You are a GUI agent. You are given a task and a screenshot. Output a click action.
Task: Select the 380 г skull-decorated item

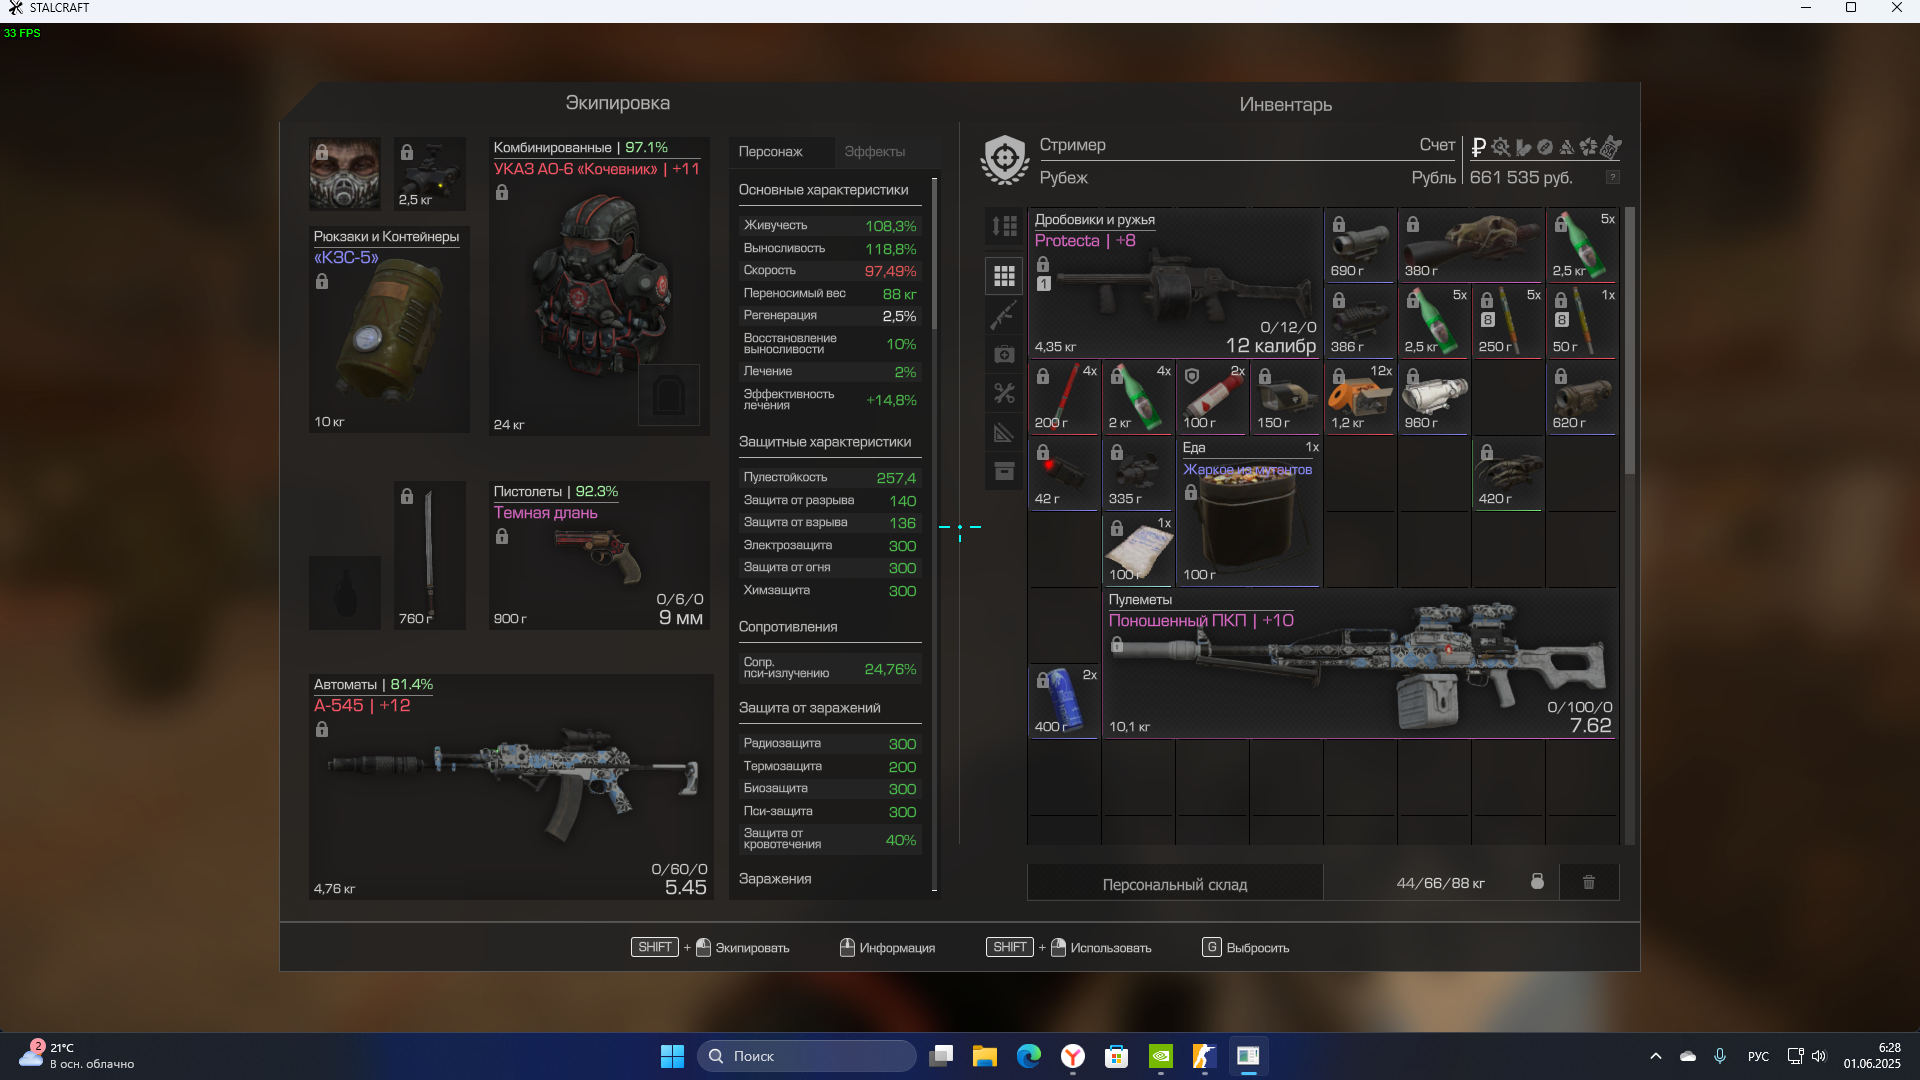tap(1471, 246)
